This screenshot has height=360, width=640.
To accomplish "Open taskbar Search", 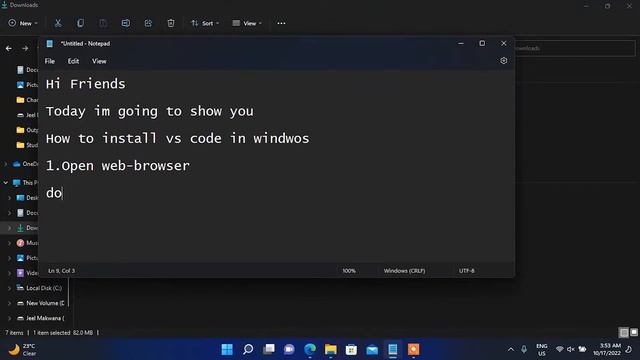I will [x=248, y=349].
